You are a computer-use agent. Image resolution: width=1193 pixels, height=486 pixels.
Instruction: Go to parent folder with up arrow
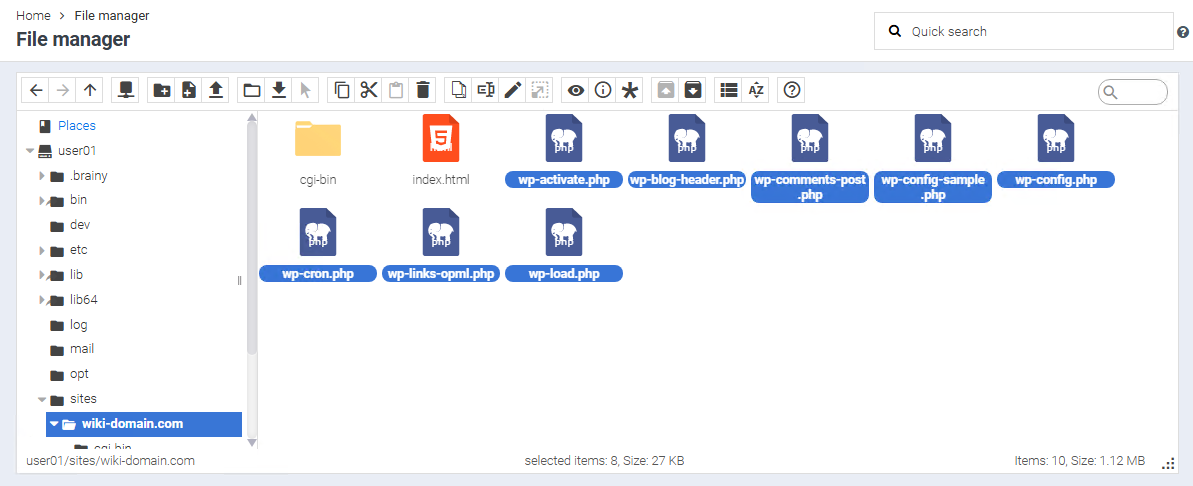click(91, 91)
